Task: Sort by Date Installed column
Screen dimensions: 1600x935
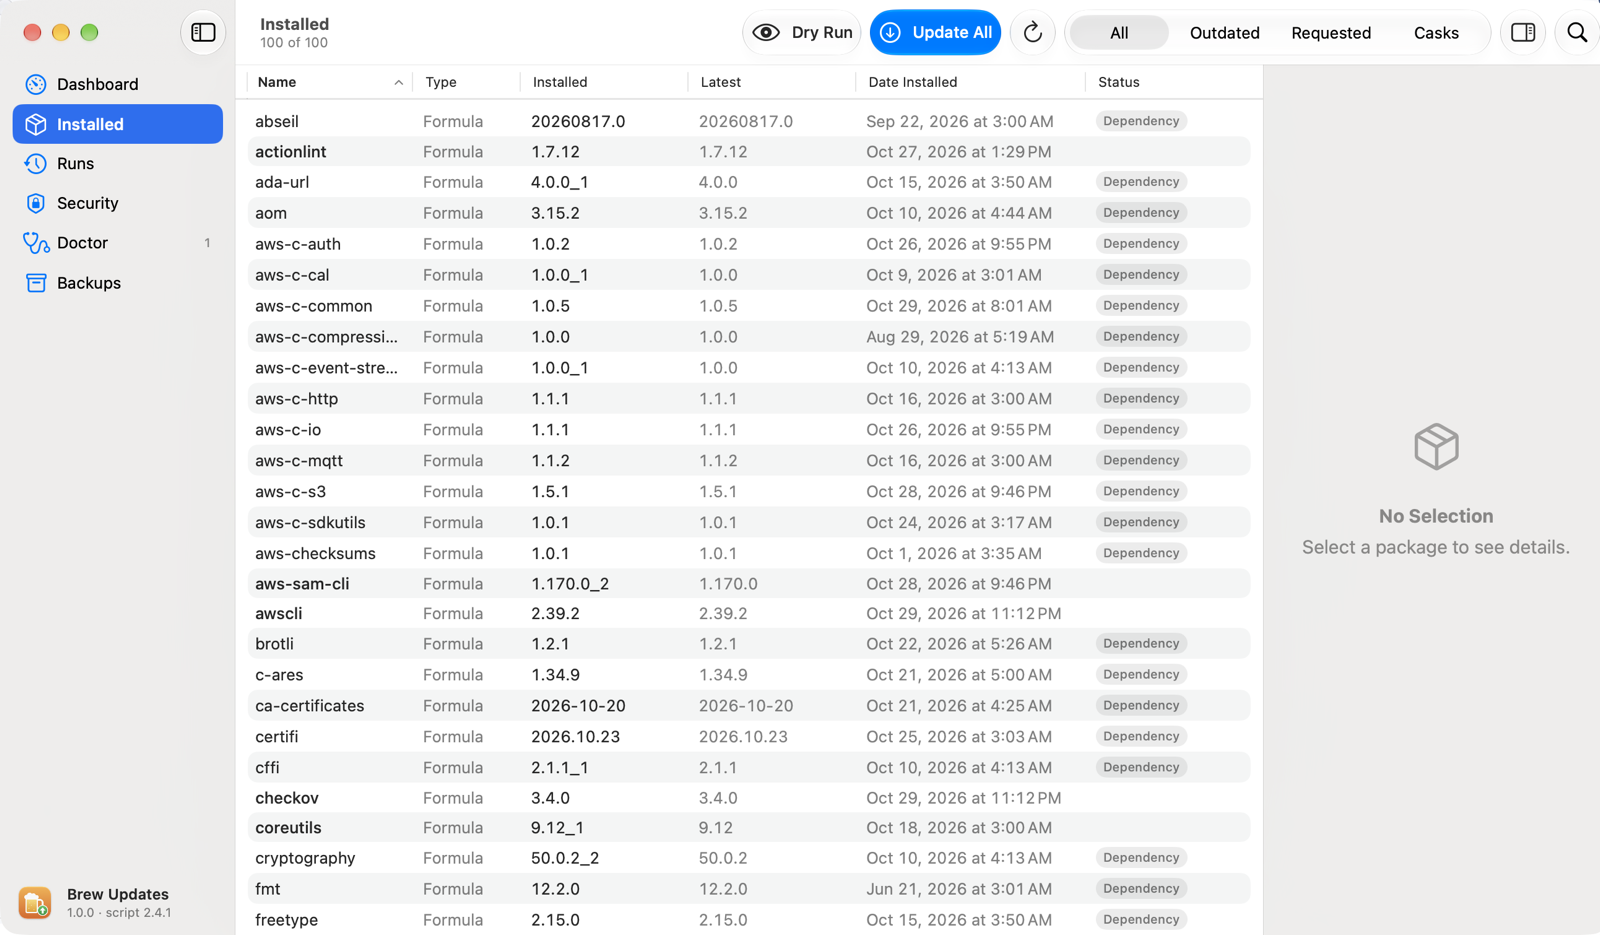Action: [x=970, y=82]
